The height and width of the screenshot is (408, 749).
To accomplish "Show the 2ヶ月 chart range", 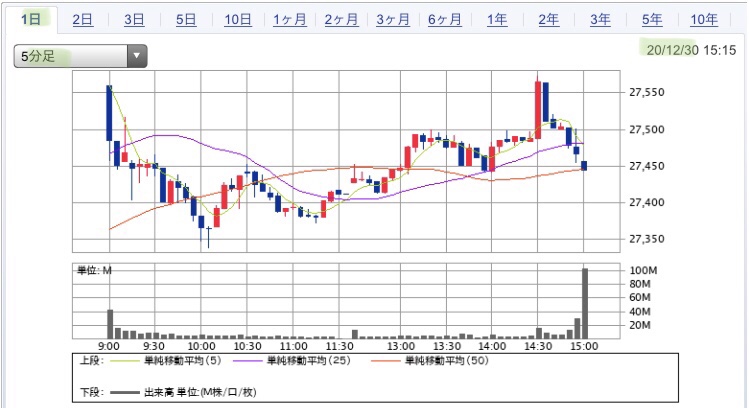I will [341, 20].
